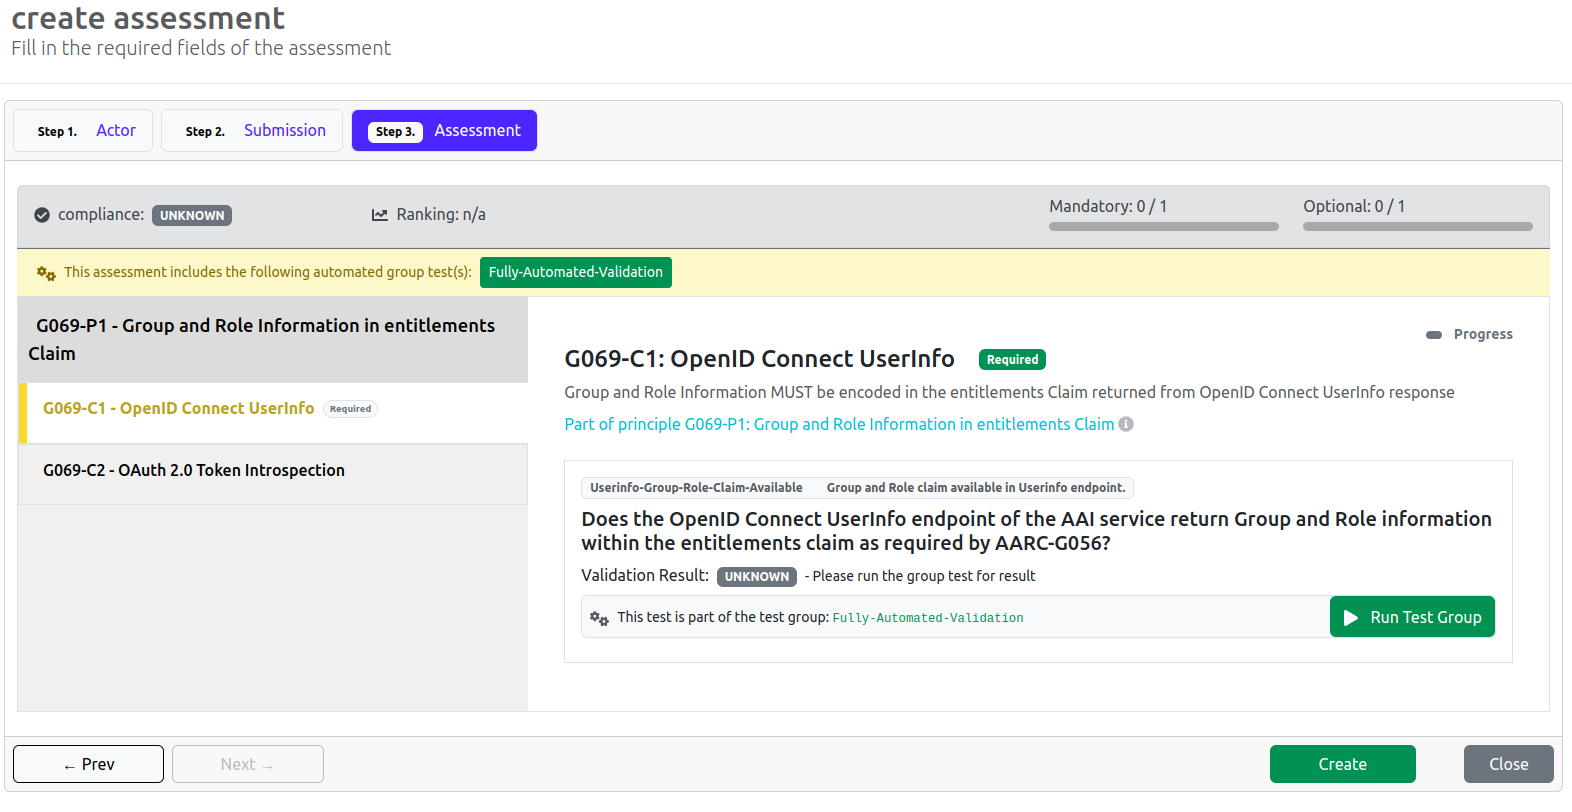Click the Optional progress bar
1572x812 pixels.
1418,227
